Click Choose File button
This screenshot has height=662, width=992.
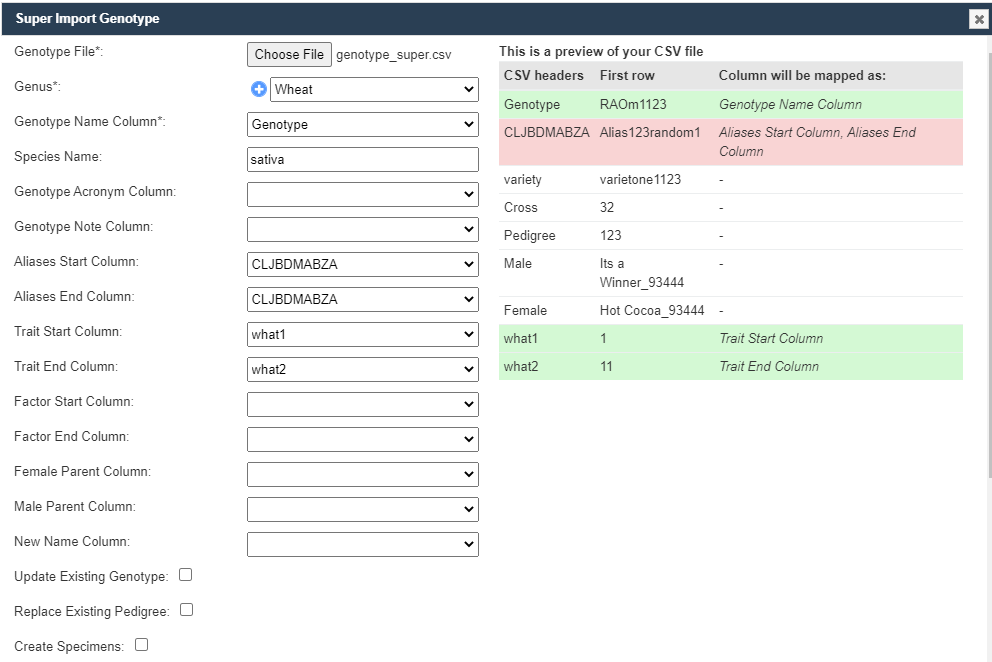289,54
